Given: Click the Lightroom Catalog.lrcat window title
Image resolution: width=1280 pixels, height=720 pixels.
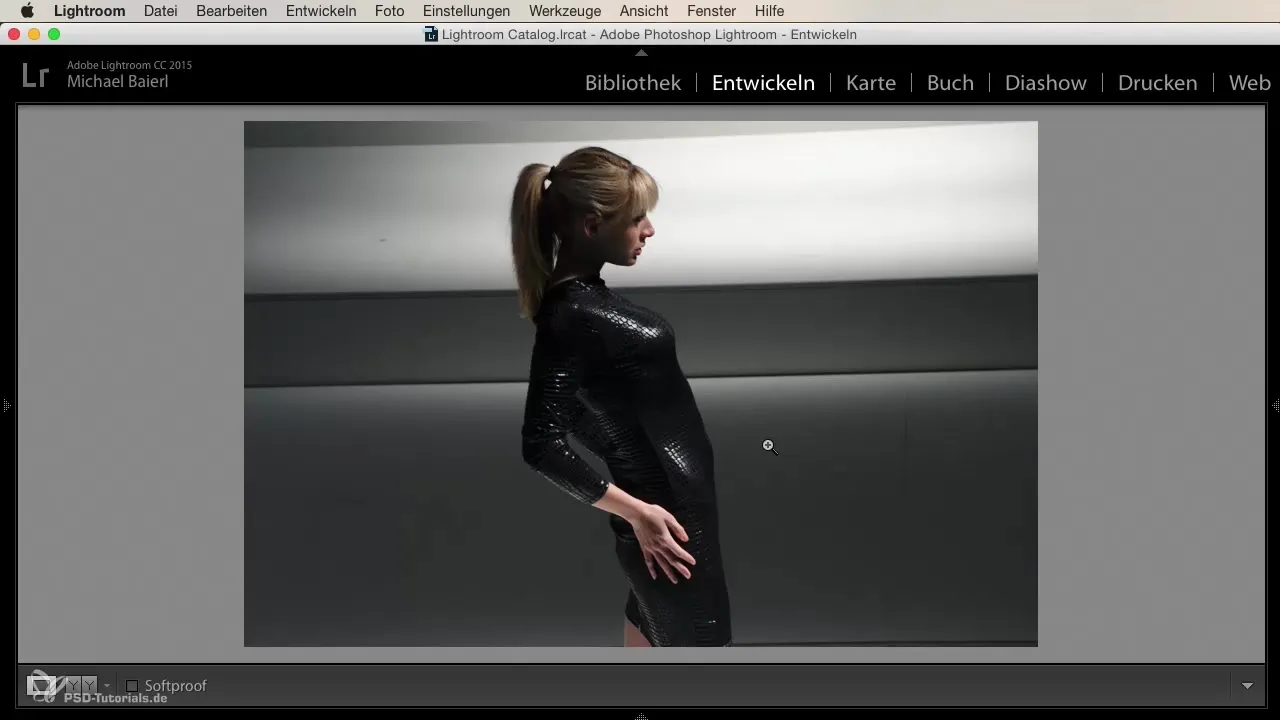Looking at the screenshot, I should [x=648, y=35].
